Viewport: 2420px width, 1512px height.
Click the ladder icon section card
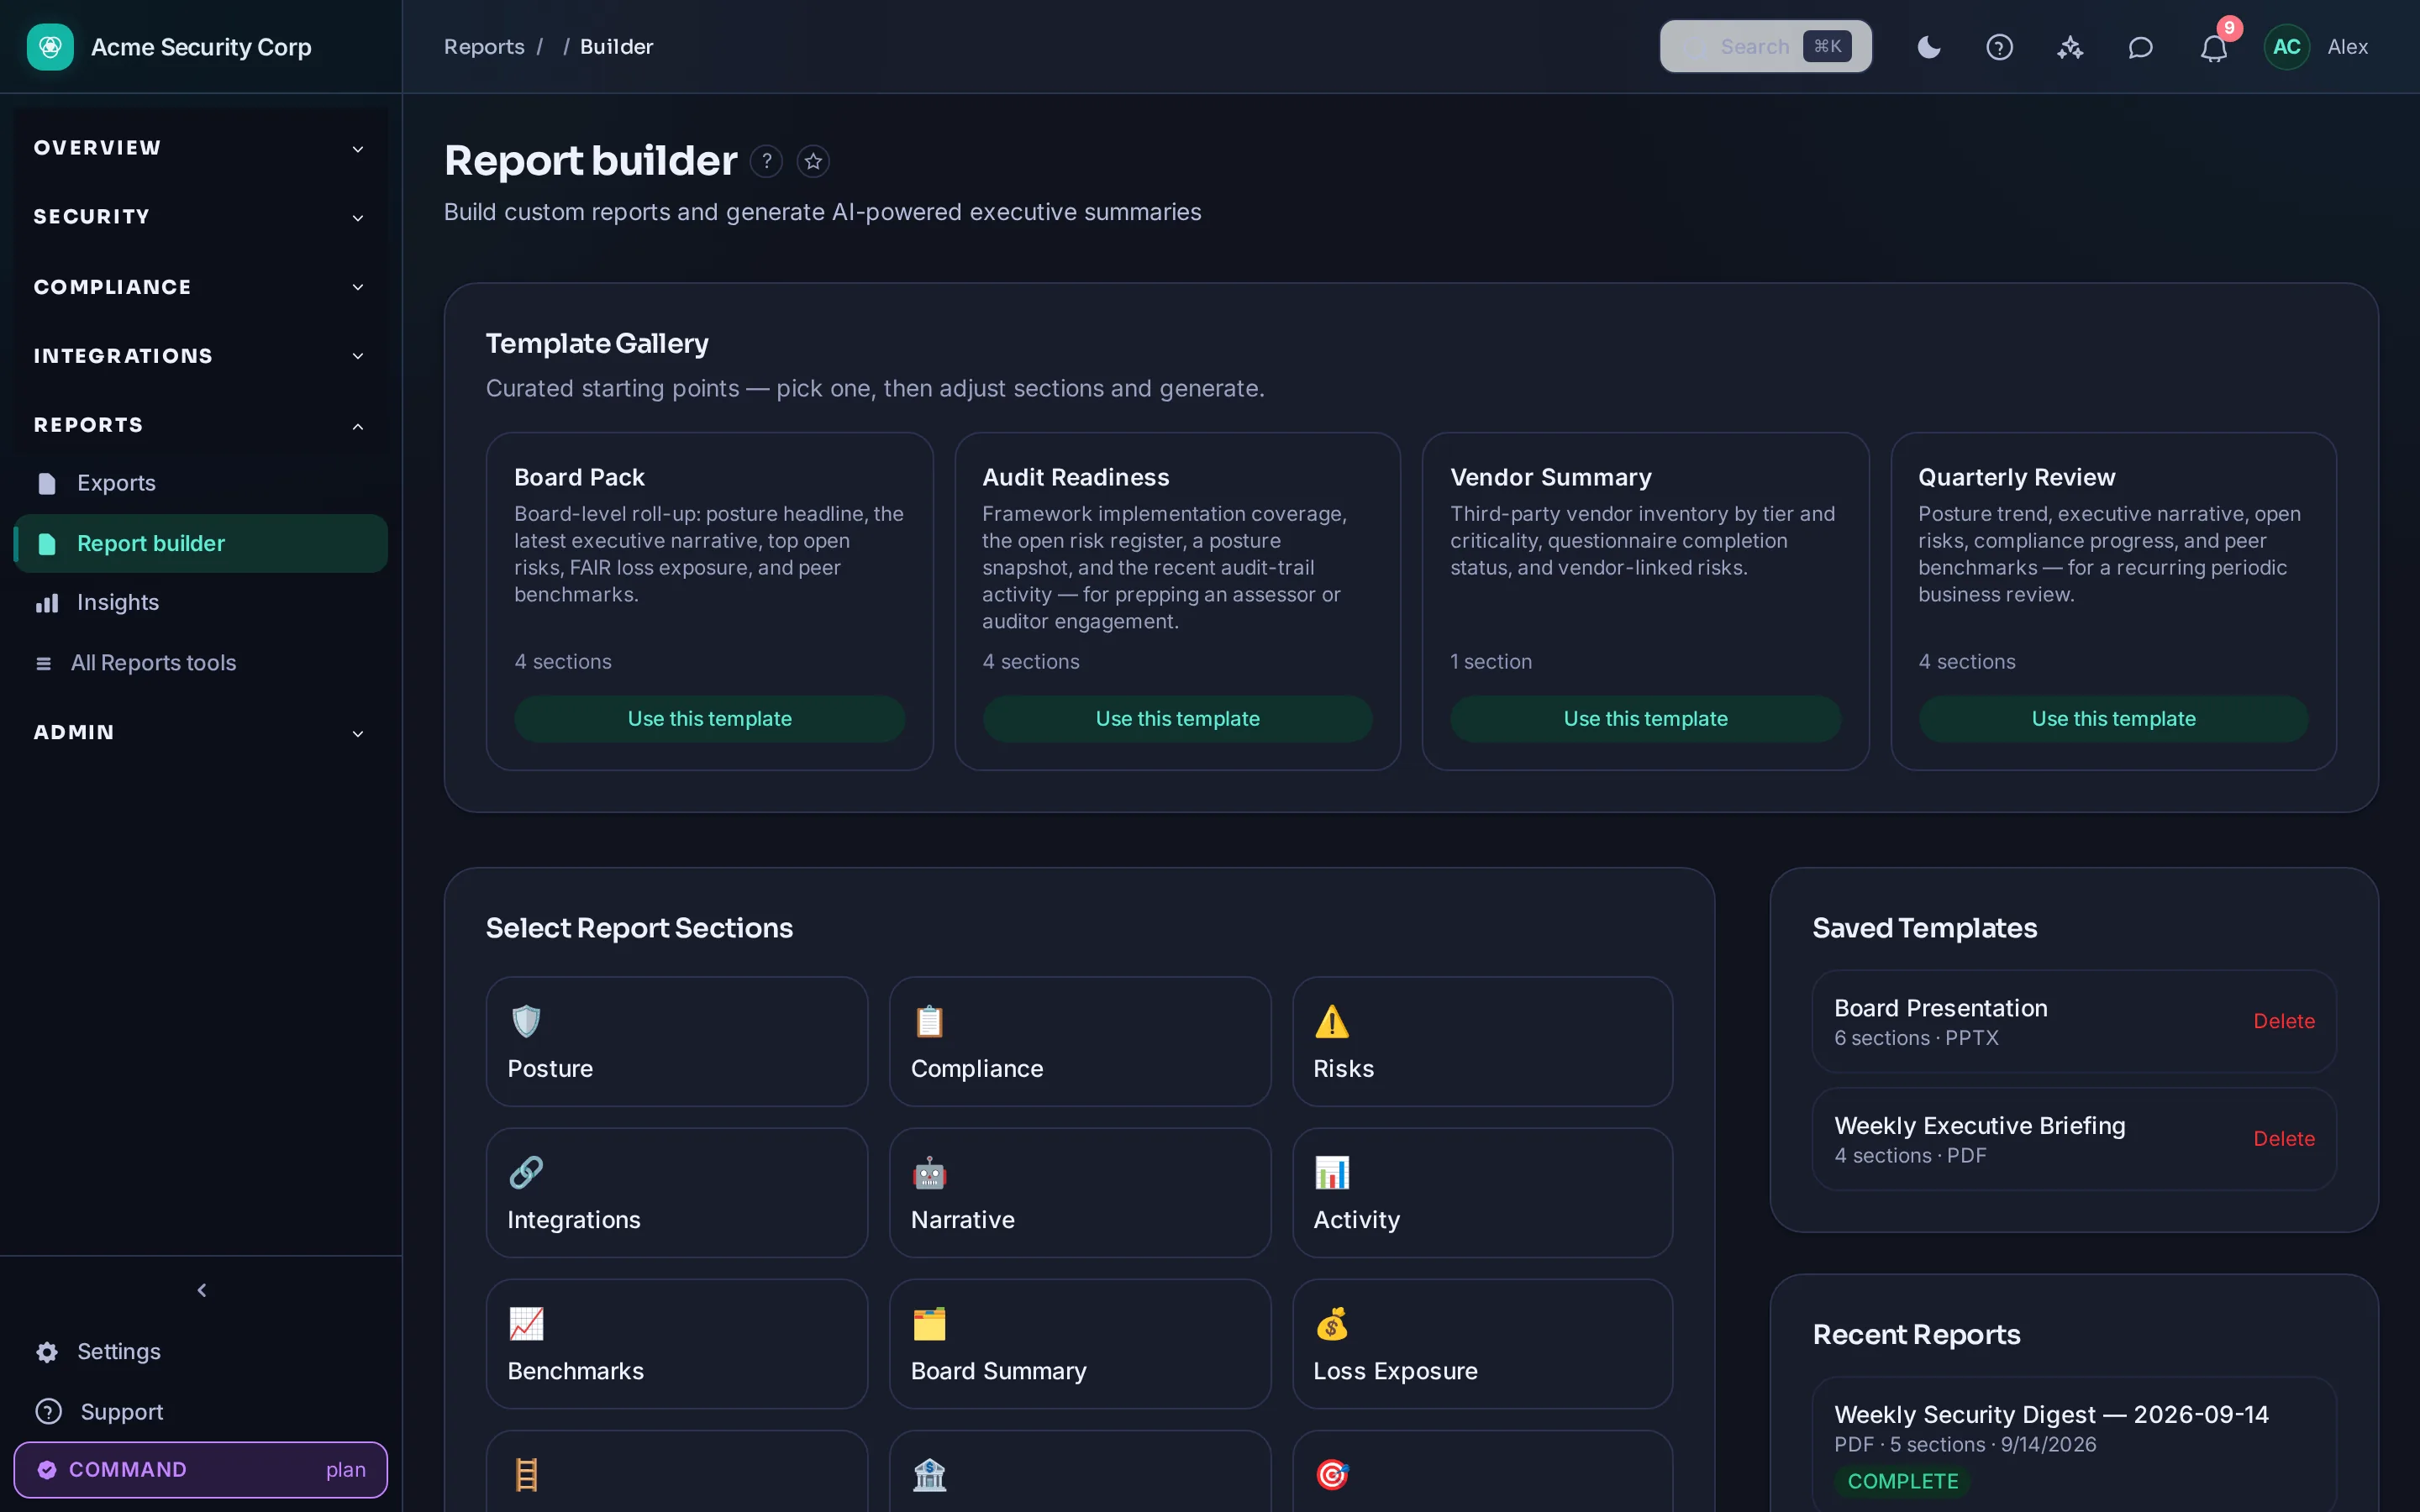point(677,1471)
